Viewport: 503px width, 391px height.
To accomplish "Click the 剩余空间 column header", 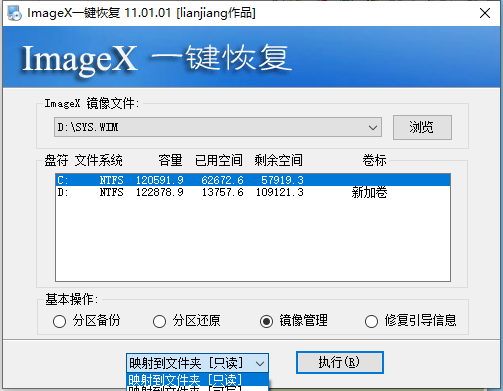I will point(278,160).
